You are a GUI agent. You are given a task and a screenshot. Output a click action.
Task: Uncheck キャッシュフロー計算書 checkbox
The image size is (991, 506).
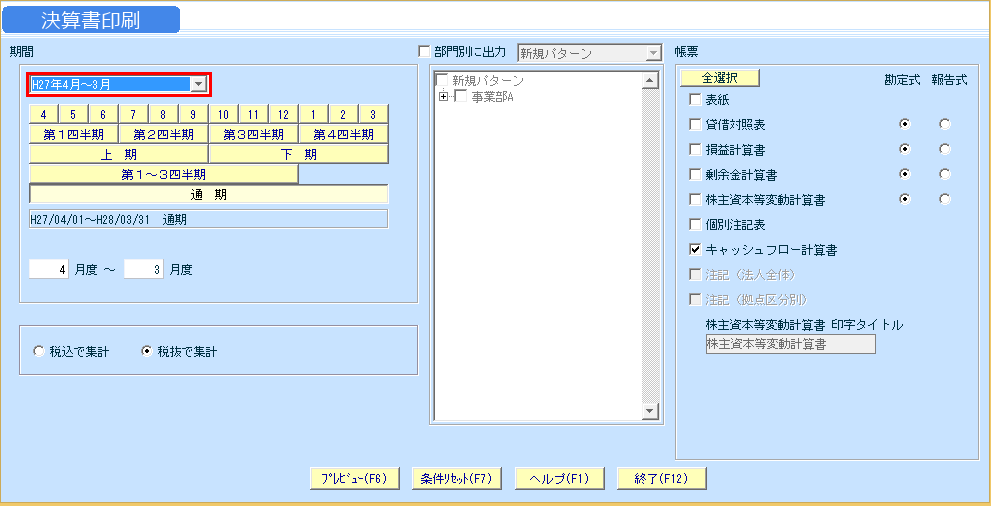coord(695,250)
